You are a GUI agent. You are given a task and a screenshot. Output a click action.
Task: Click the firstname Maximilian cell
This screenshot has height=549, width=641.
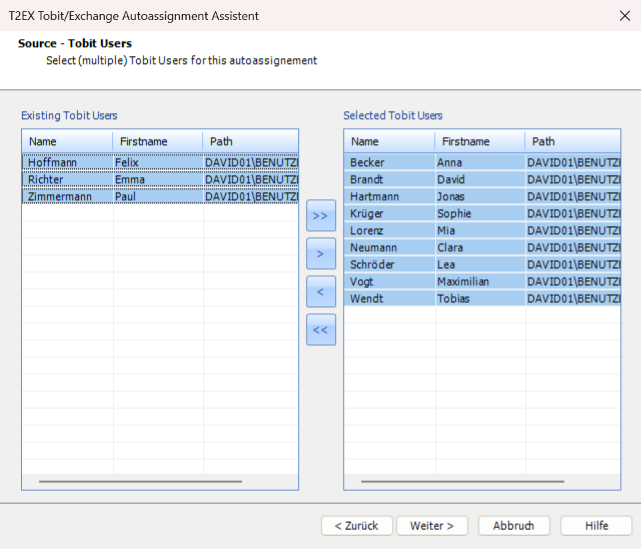[x=480, y=282]
